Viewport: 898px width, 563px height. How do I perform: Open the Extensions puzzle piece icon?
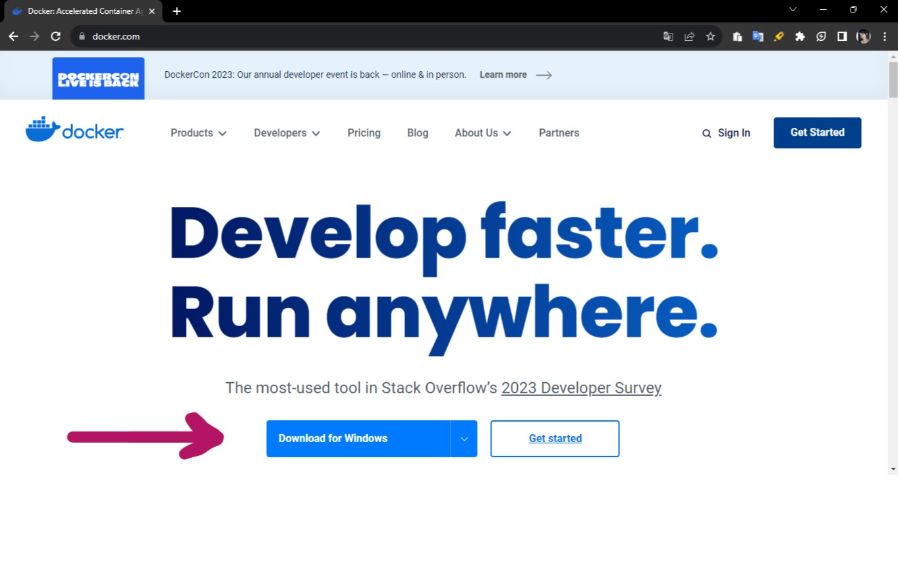[x=800, y=36]
